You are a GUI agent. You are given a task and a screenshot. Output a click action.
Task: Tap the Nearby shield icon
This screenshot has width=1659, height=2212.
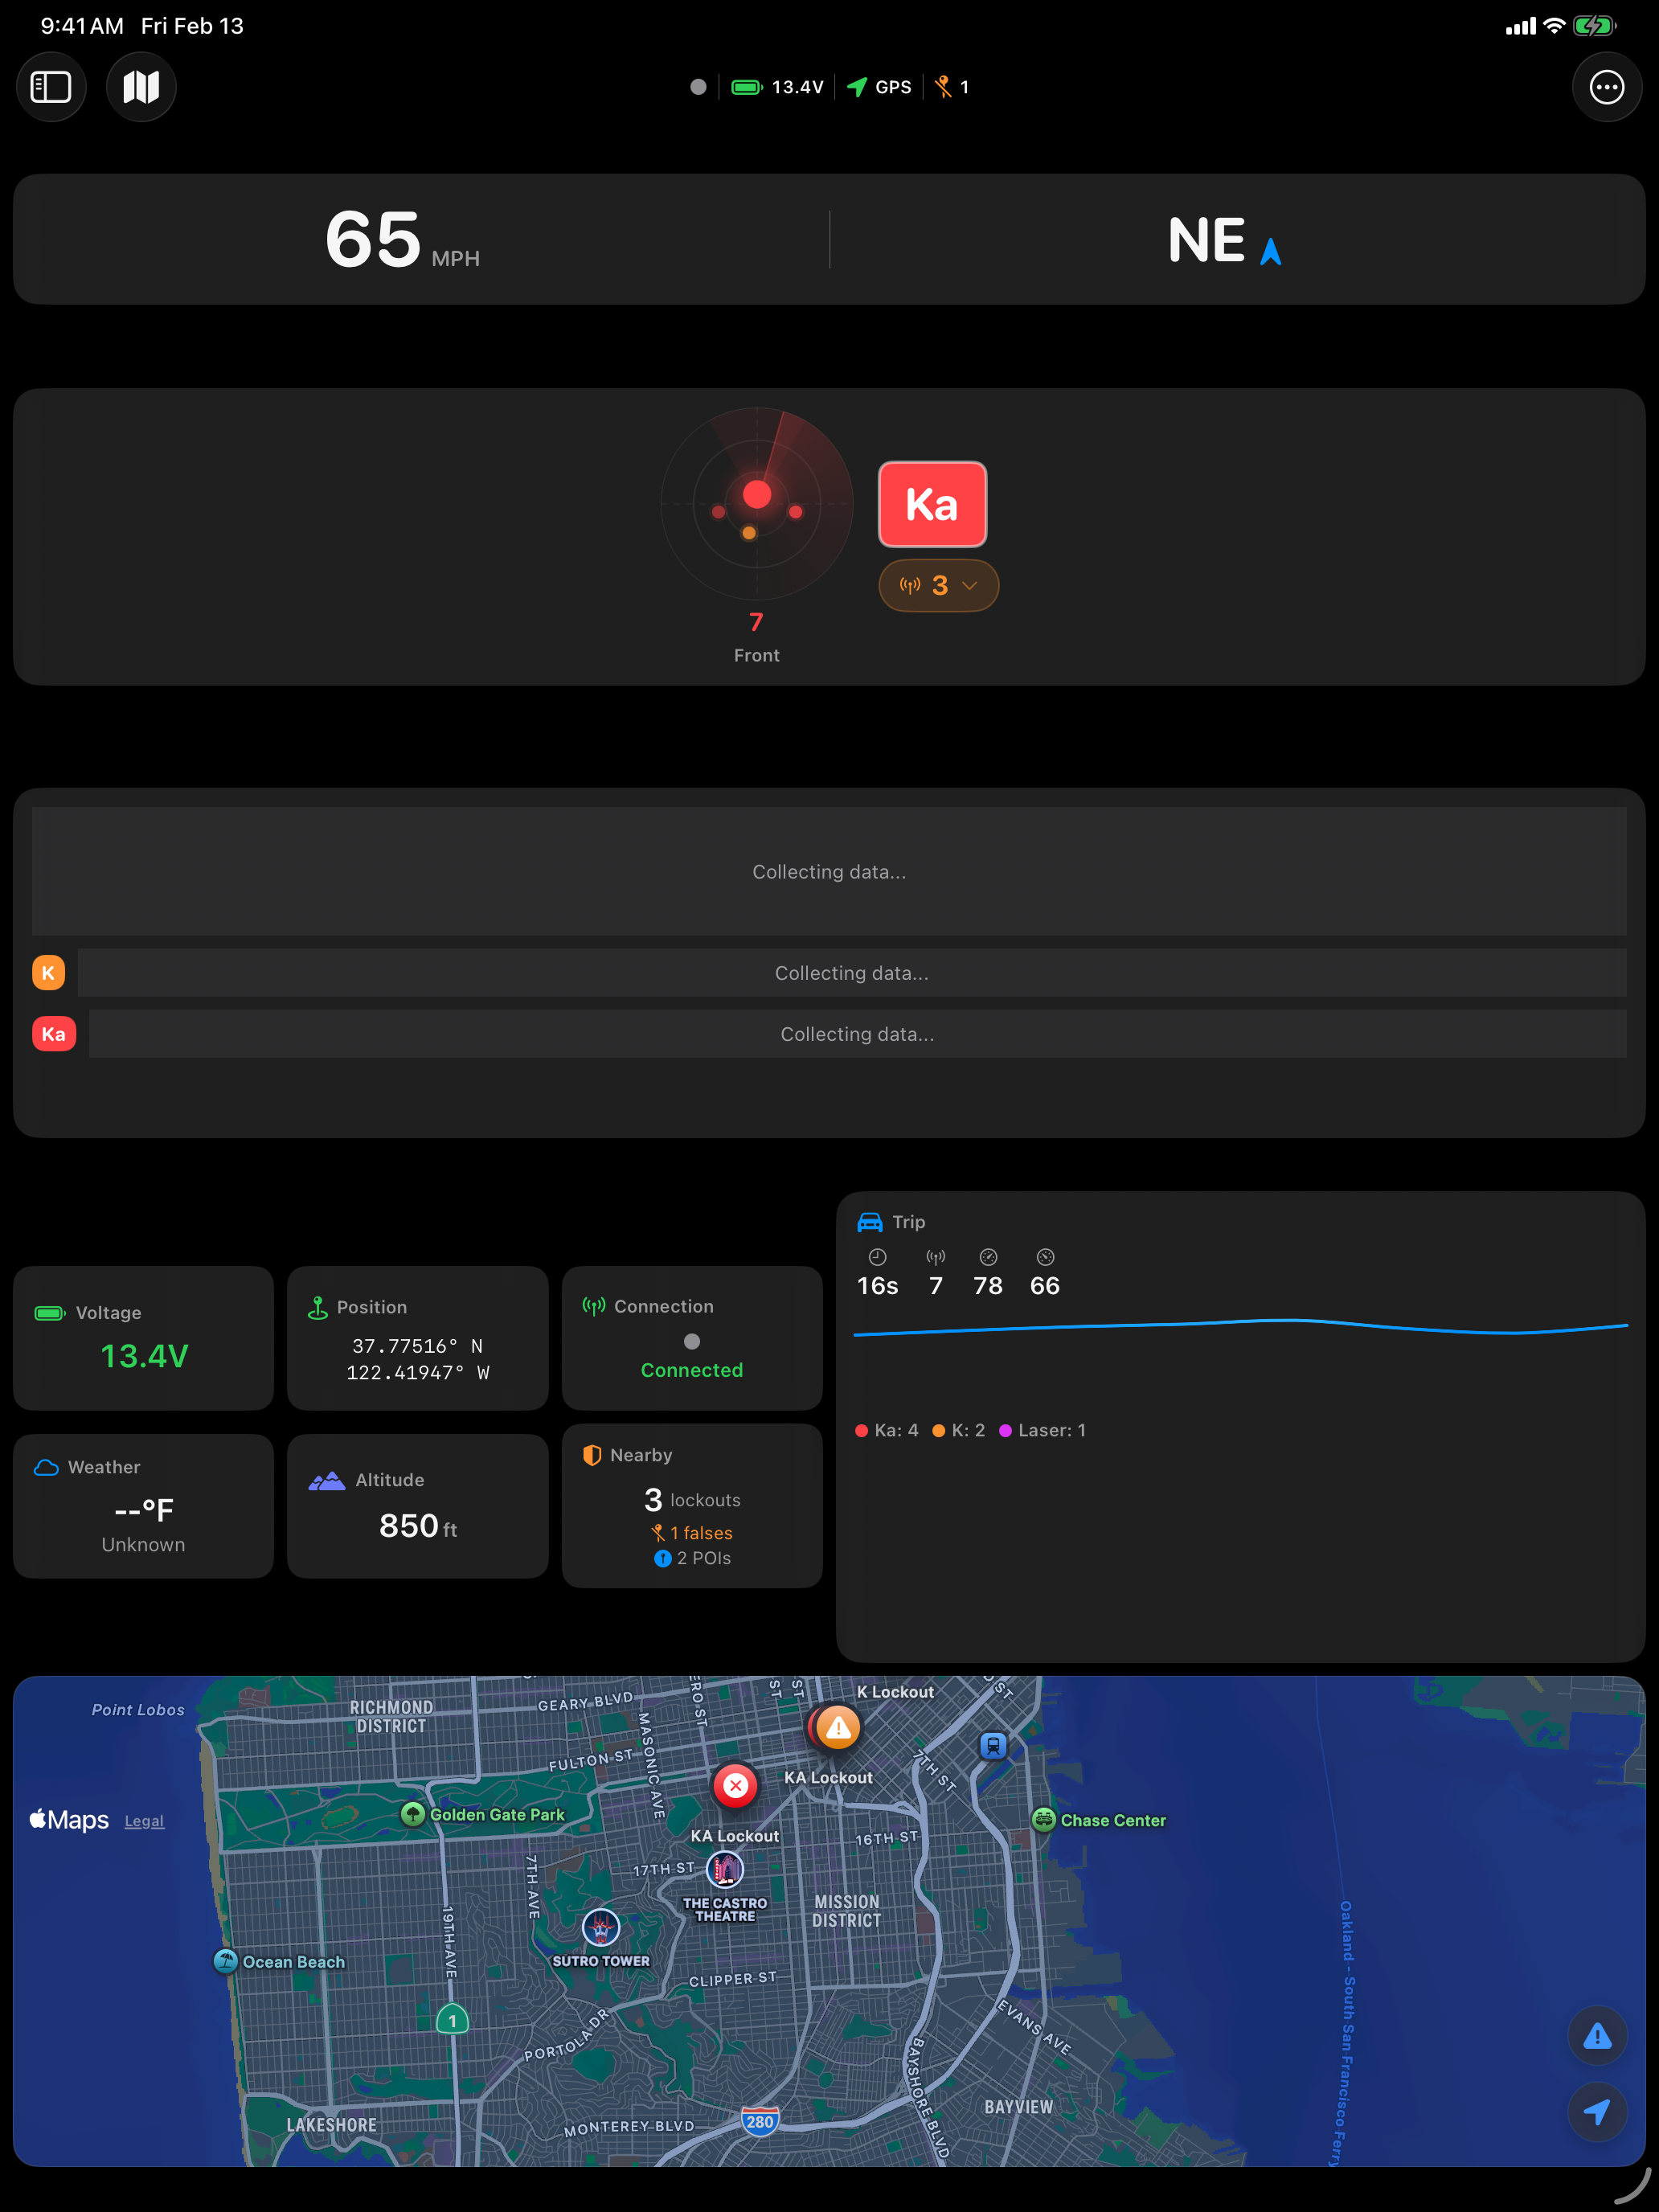[592, 1455]
